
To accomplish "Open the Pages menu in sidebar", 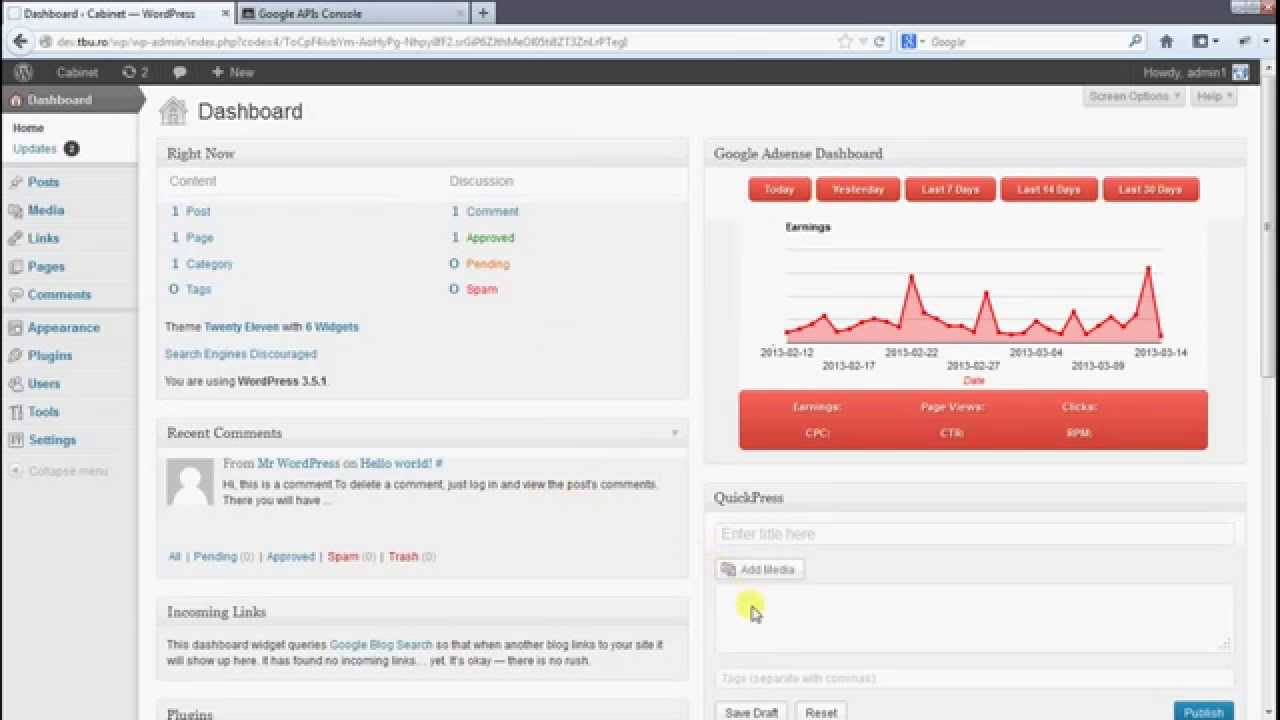I will [46, 266].
